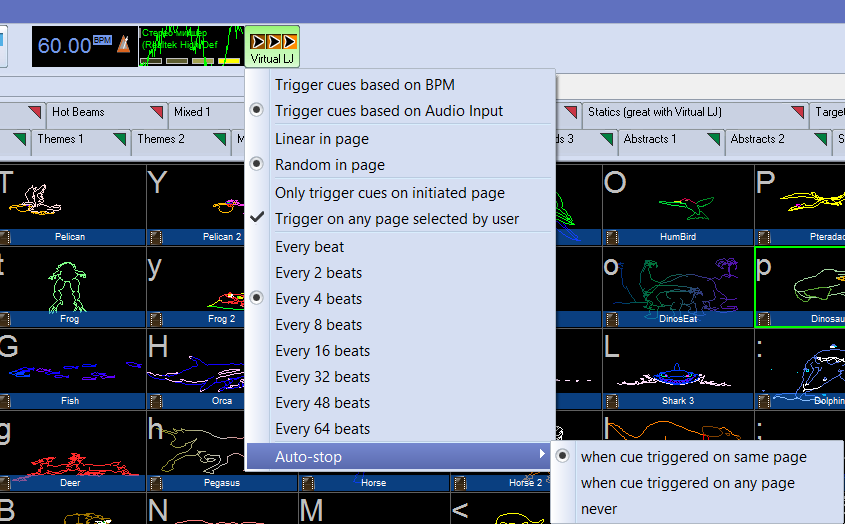The image size is (845, 524).
Task: Select Every 64 beats option
Action: (322, 429)
